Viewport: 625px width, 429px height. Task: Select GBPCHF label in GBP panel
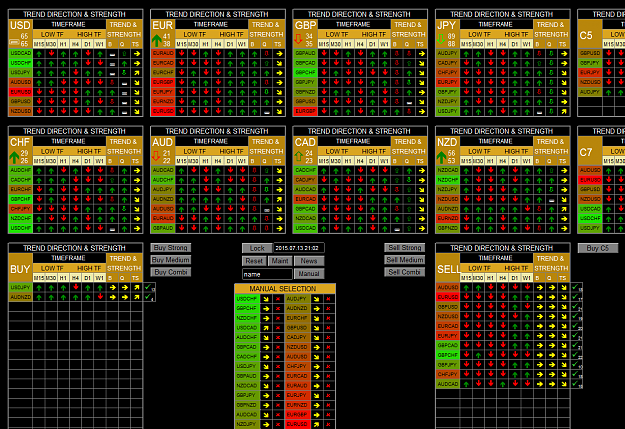click(x=305, y=73)
